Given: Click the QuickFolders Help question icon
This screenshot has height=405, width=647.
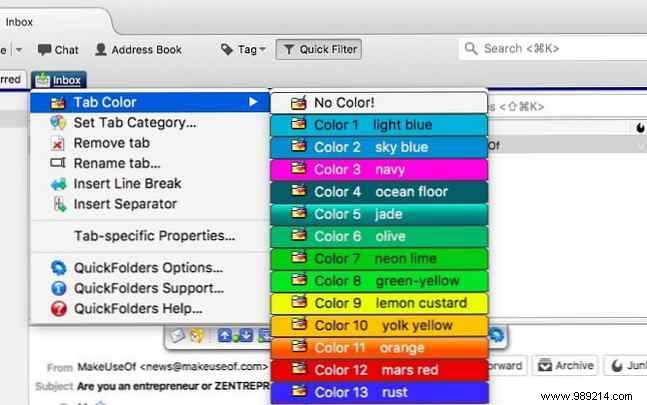Looking at the screenshot, I should (59, 308).
